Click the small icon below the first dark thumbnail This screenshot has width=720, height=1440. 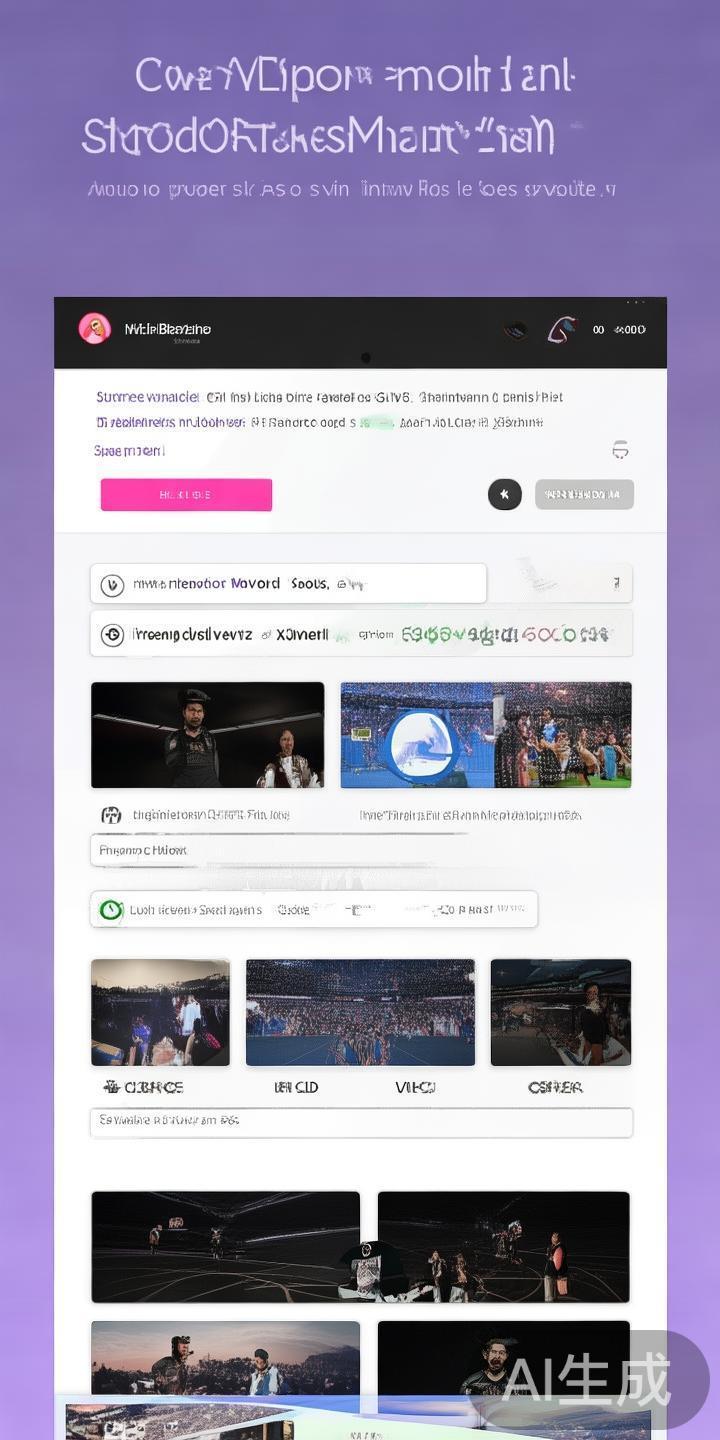click(x=111, y=815)
